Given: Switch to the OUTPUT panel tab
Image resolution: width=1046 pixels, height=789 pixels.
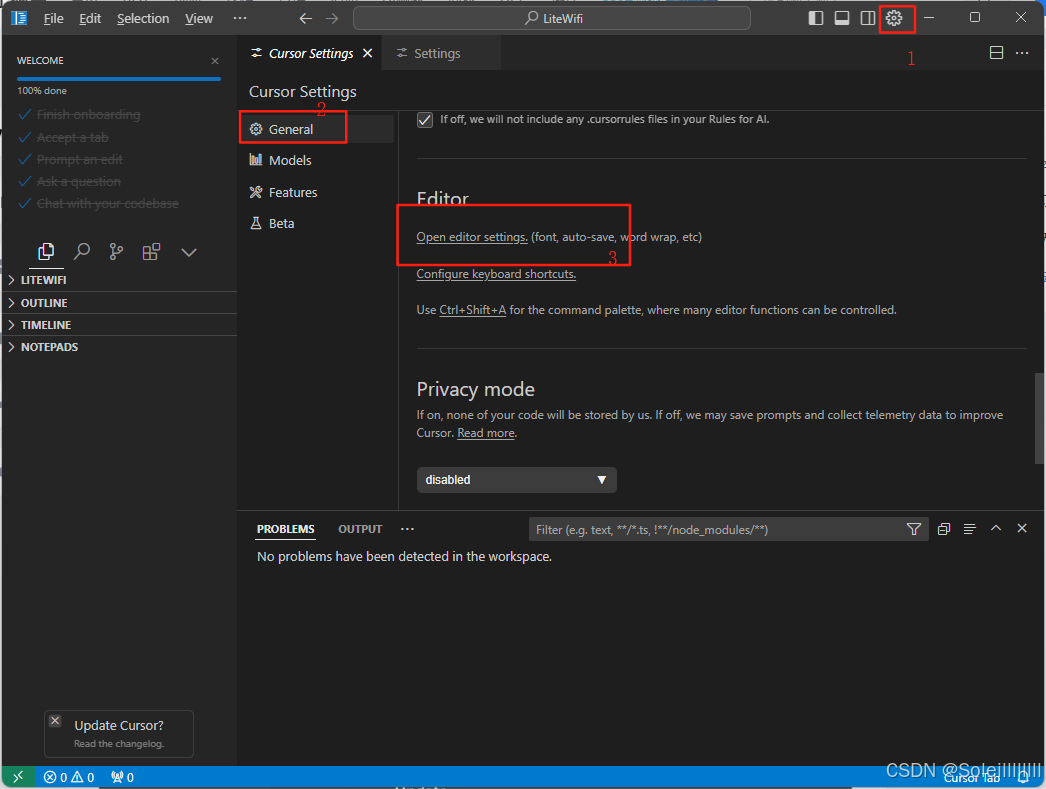Looking at the screenshot, I should coord(360,529).
